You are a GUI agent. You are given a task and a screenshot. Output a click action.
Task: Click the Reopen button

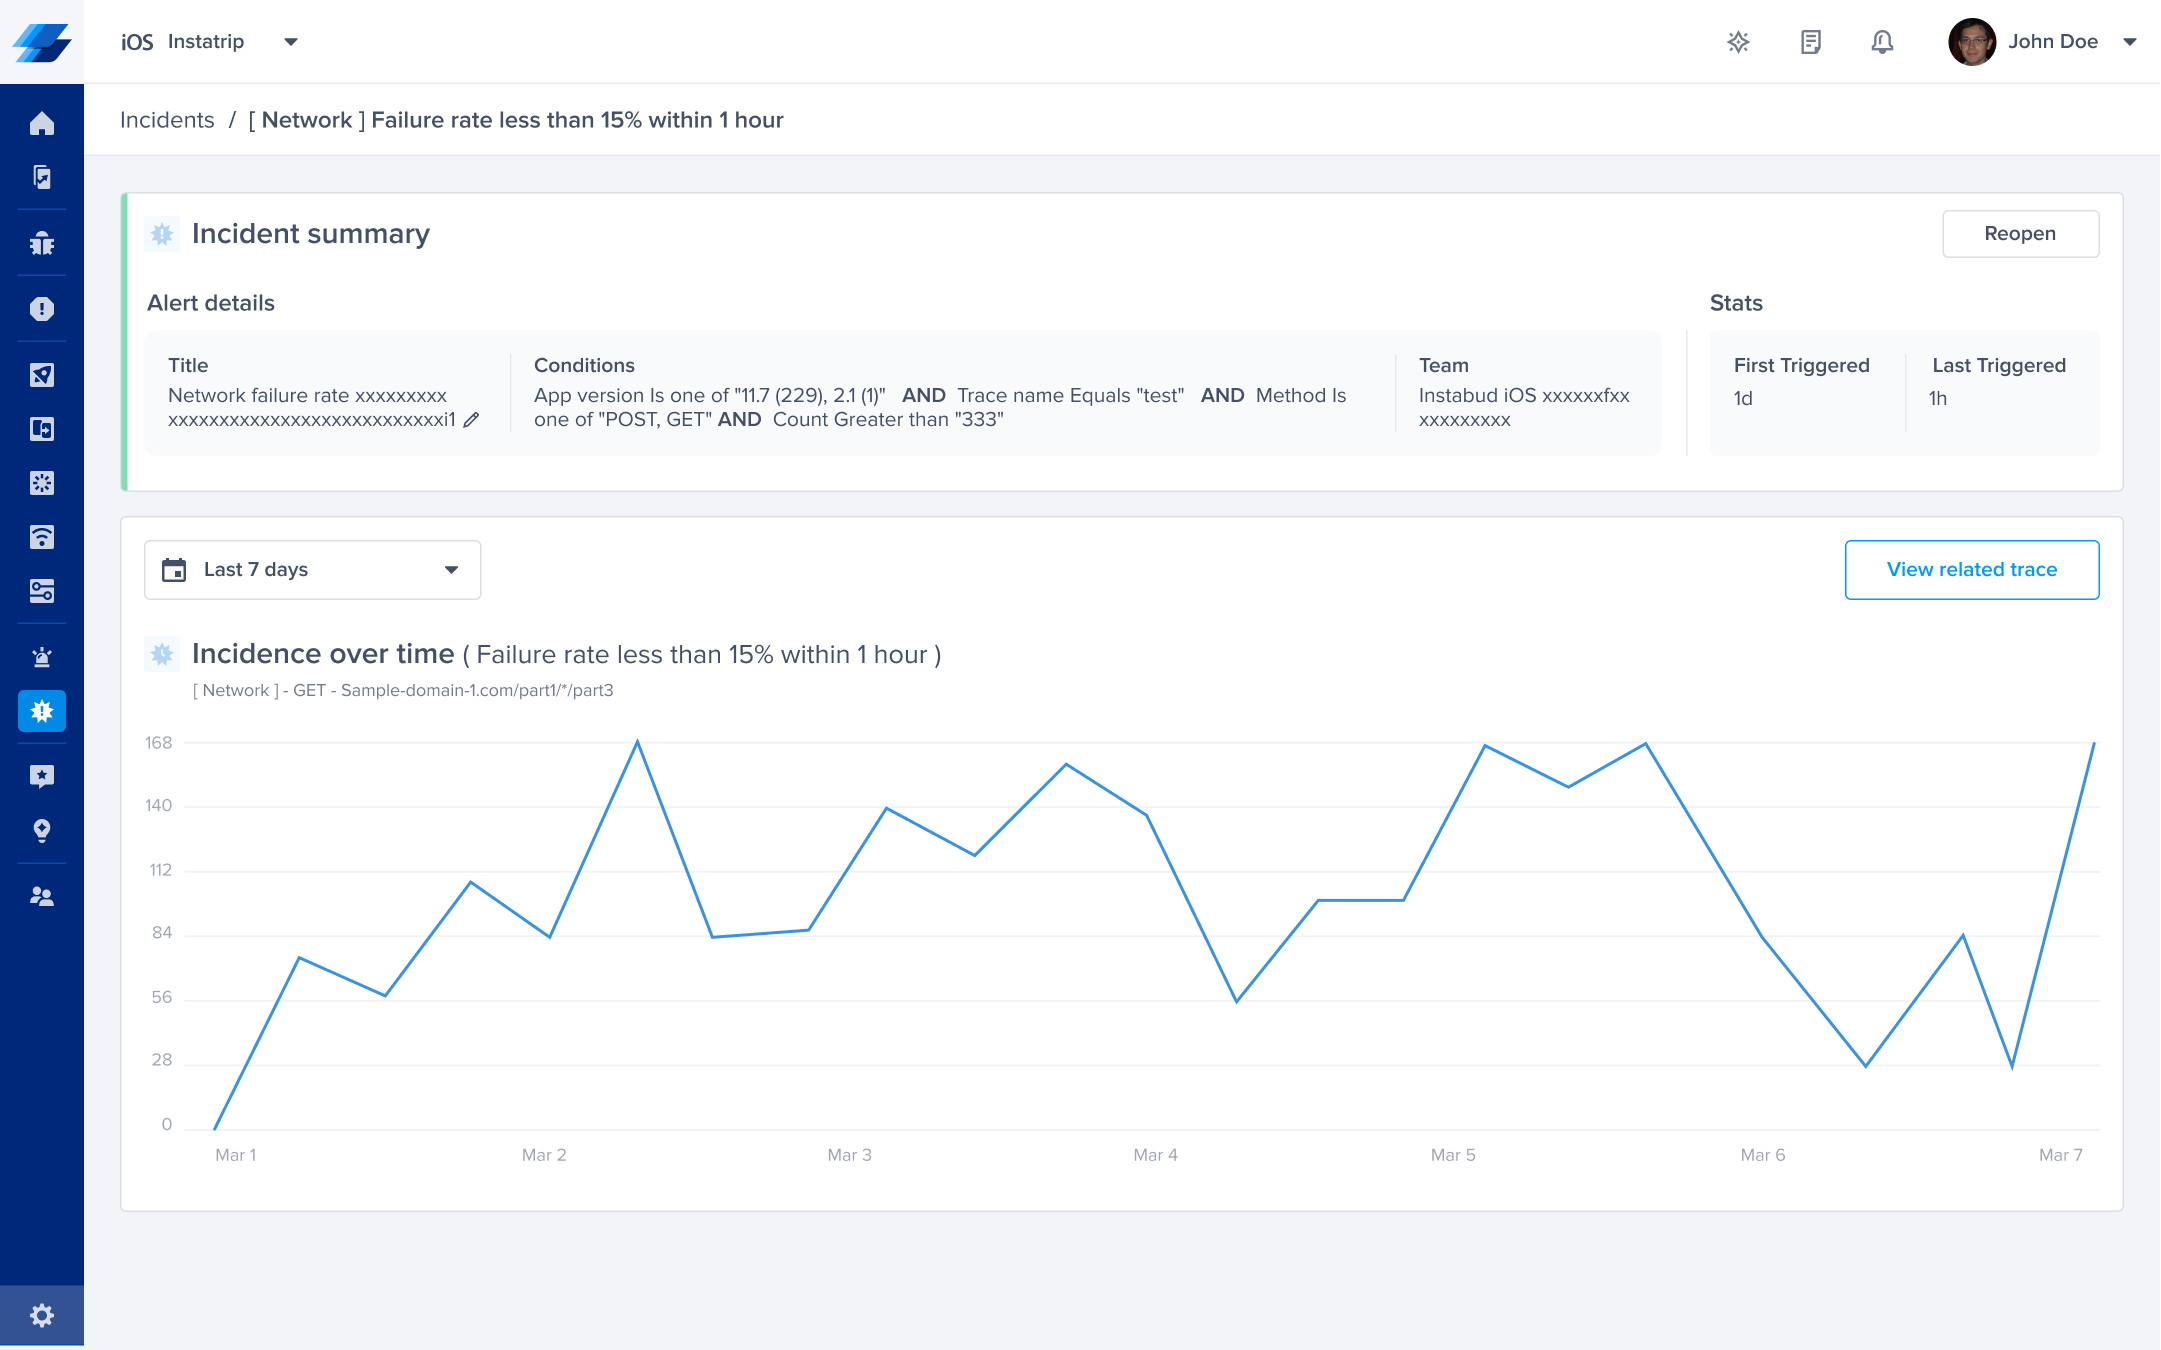(2019, 234)
